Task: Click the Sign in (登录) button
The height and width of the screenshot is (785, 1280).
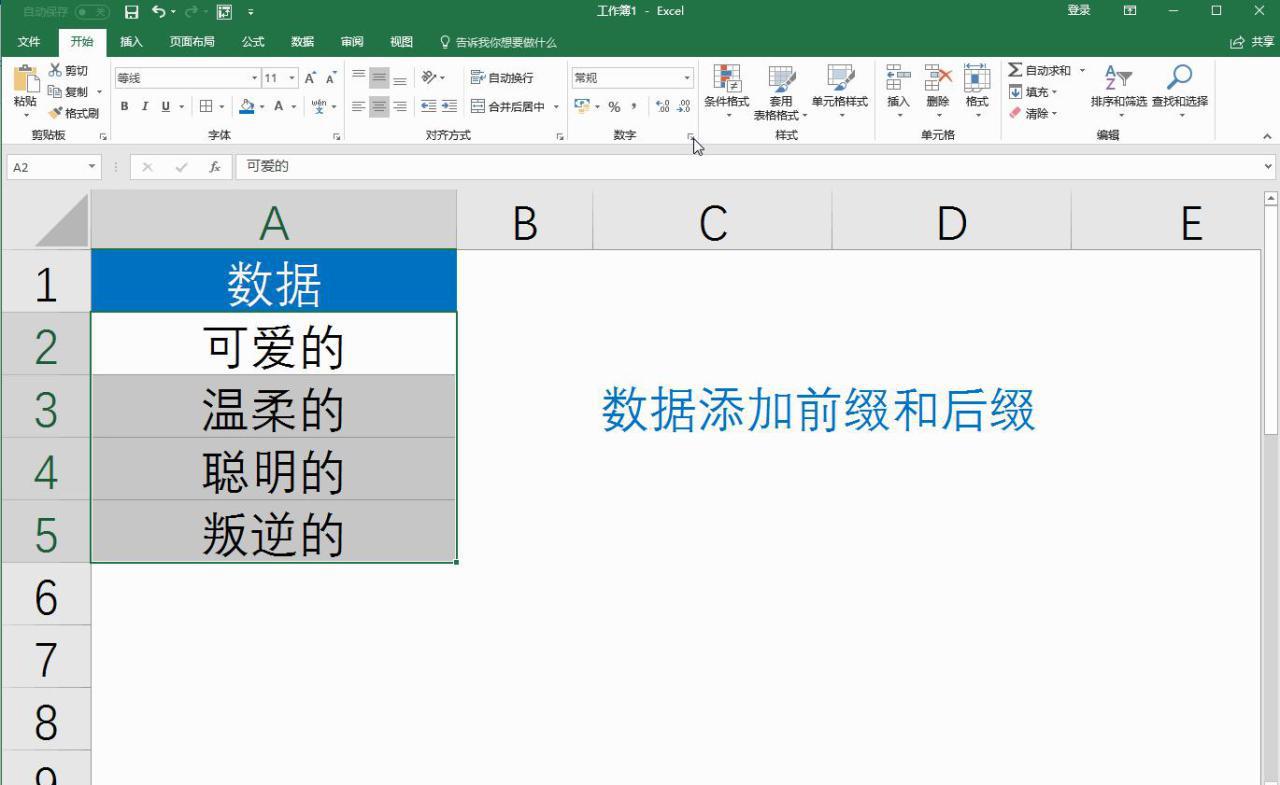Action: (x=1079, y=11)
